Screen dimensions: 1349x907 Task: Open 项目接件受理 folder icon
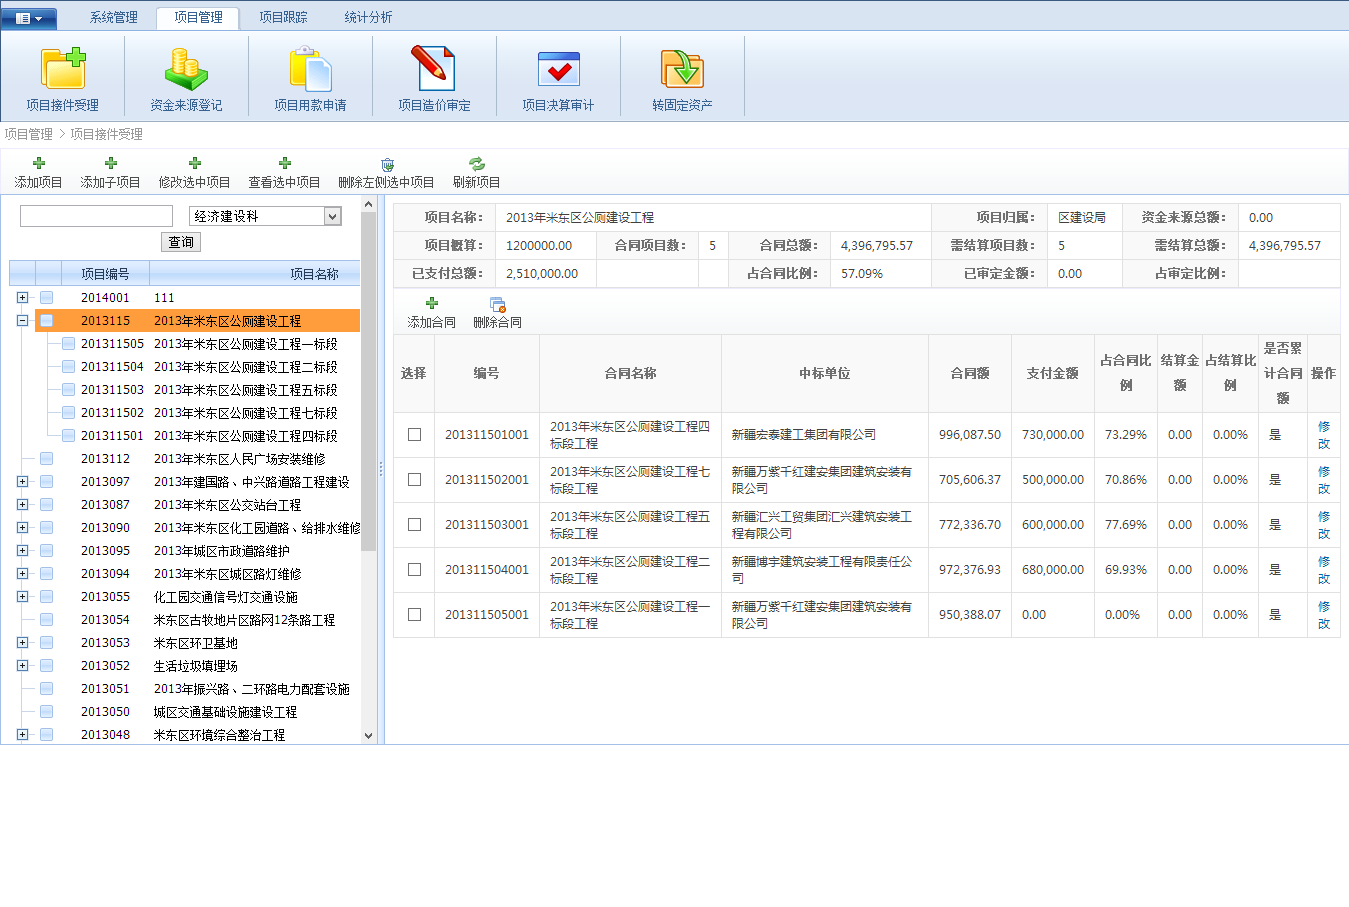tap(63, 69)
